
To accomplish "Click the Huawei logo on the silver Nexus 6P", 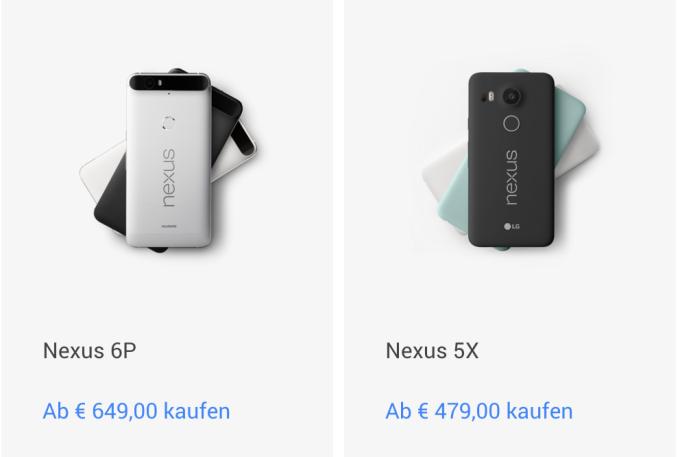I will [x=169, y=226].
